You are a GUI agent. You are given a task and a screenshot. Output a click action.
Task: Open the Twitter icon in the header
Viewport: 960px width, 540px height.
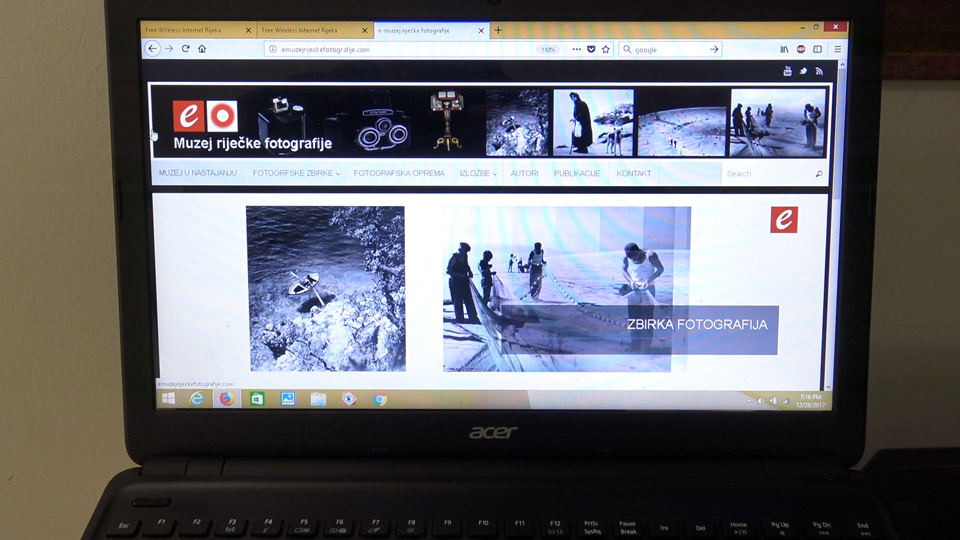point(803,71)
